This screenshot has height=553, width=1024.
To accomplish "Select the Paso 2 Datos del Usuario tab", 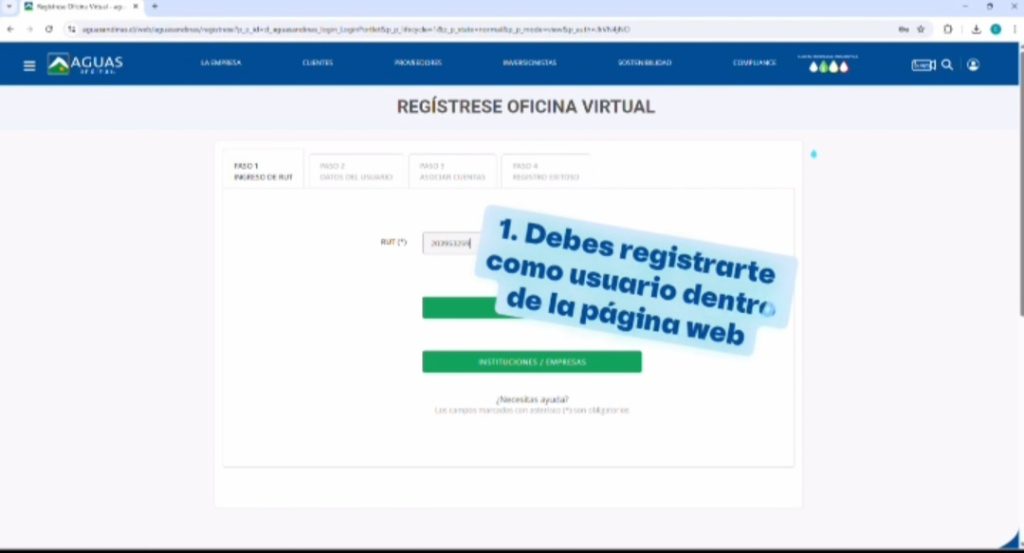I will (355, 171).
